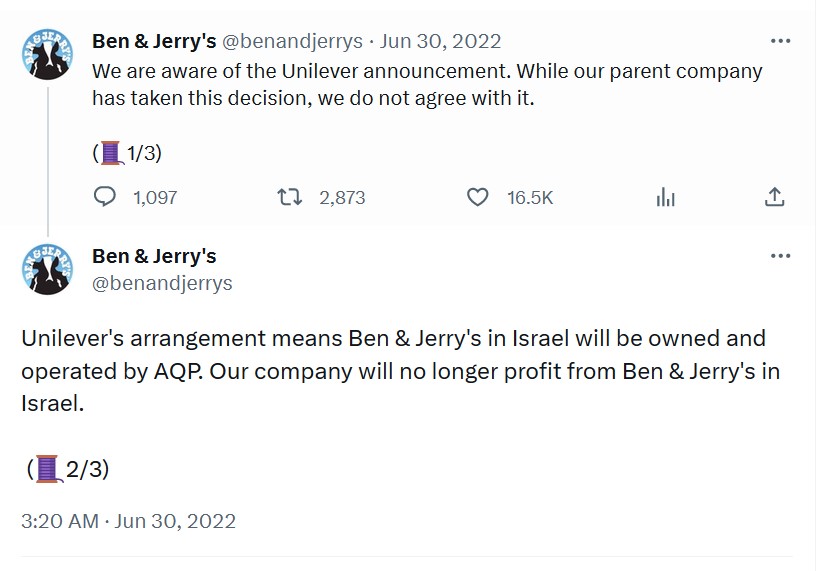Click the @benandjerrys handle under the second tweet's name
The image size is (819, 571).
click(x=162, y=283)
